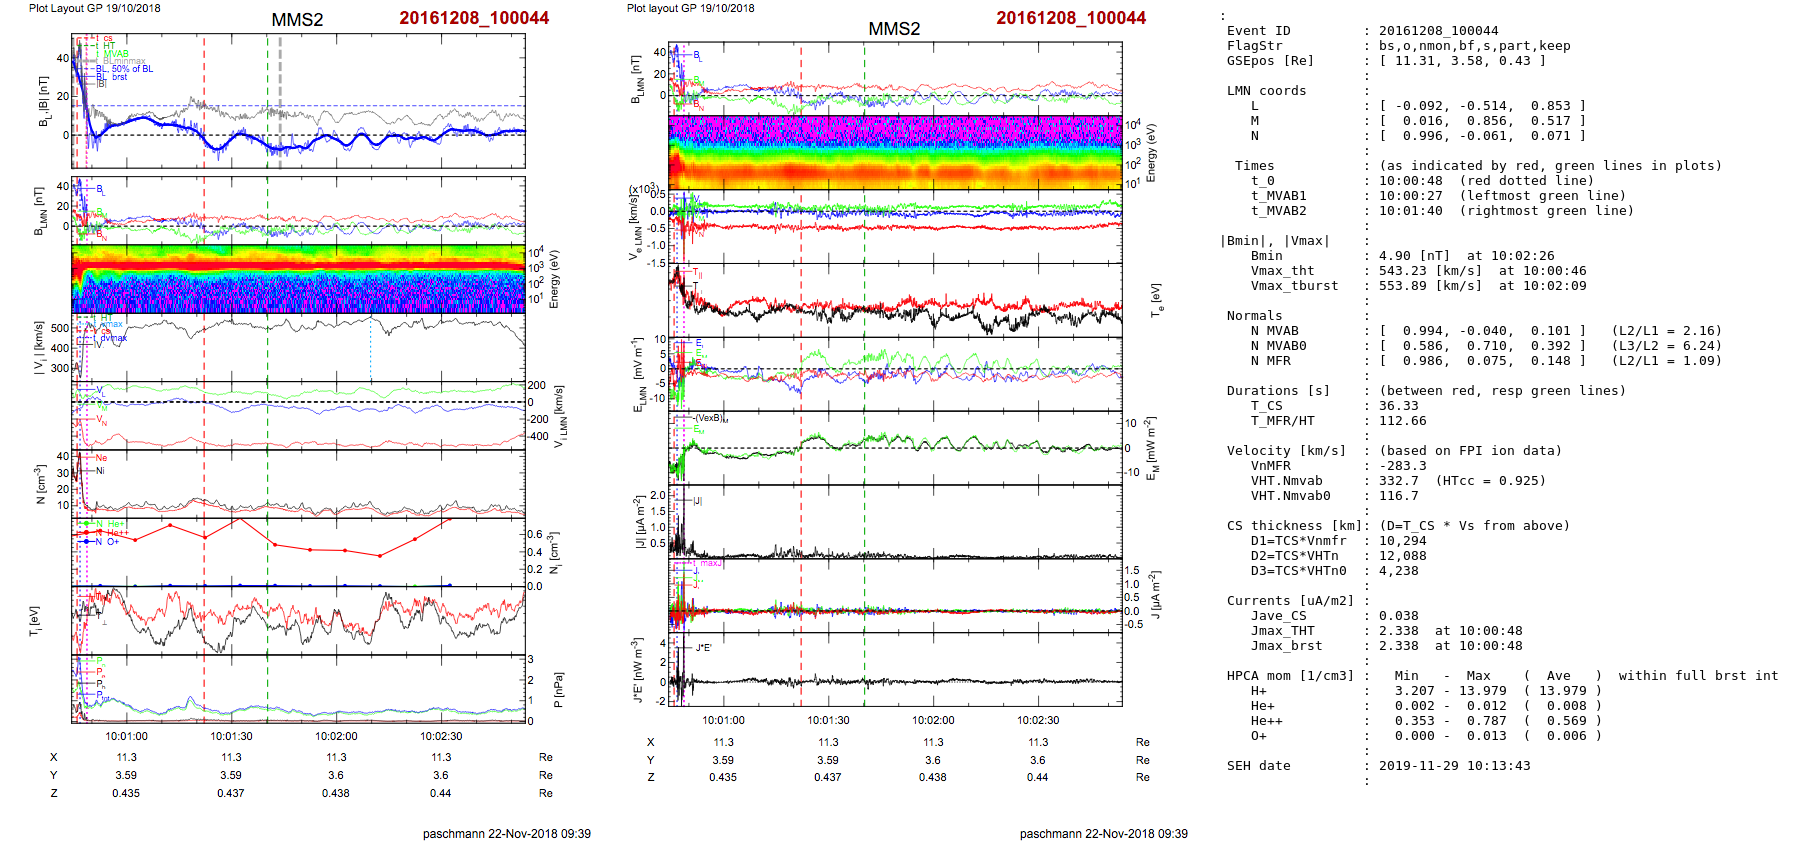Click the 'CS thickness [km]' heading

pos(1294,526)
